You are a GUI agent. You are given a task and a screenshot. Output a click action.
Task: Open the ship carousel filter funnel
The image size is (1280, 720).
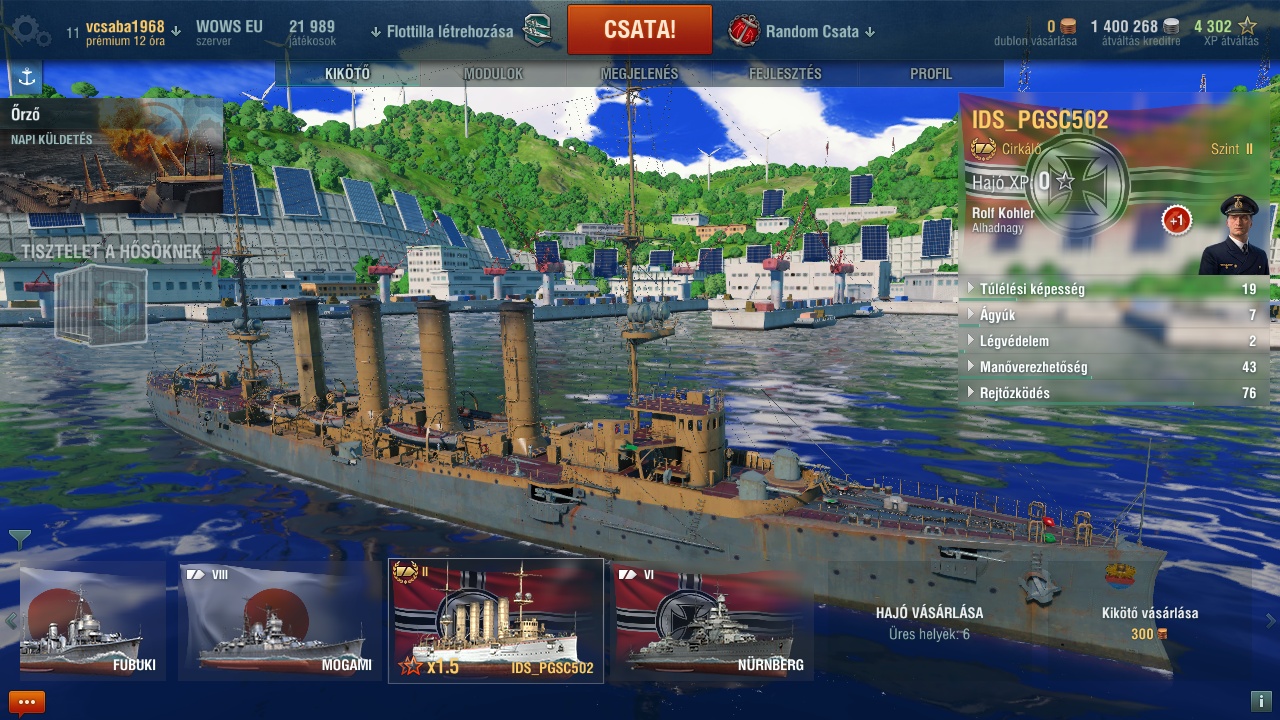click(19, 540)
